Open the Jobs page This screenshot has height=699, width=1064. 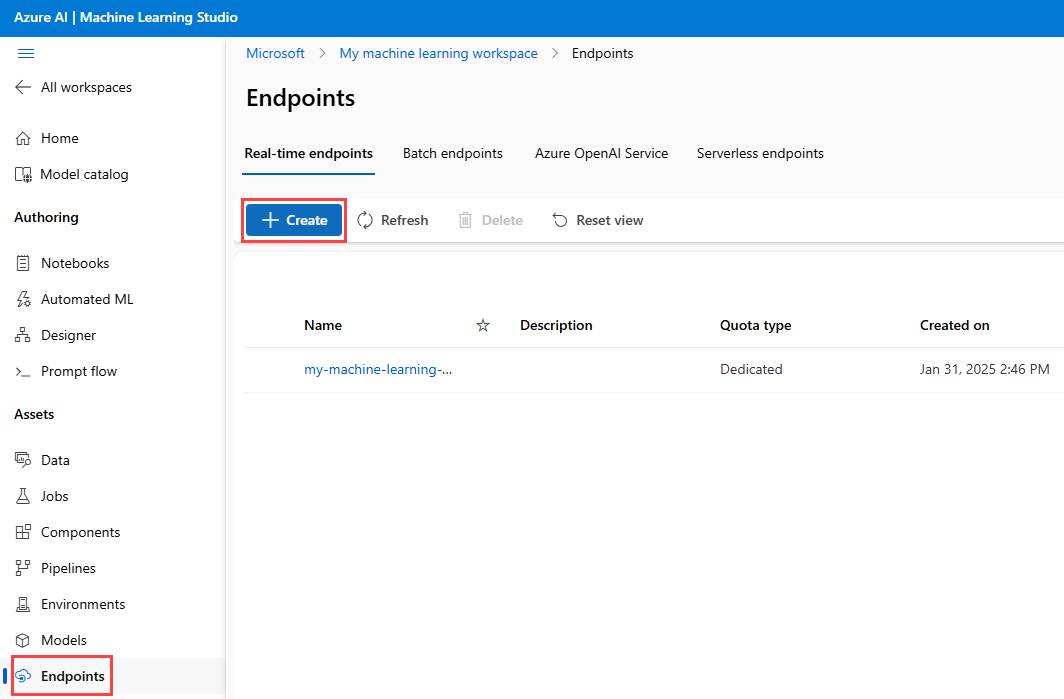(54, 496)
